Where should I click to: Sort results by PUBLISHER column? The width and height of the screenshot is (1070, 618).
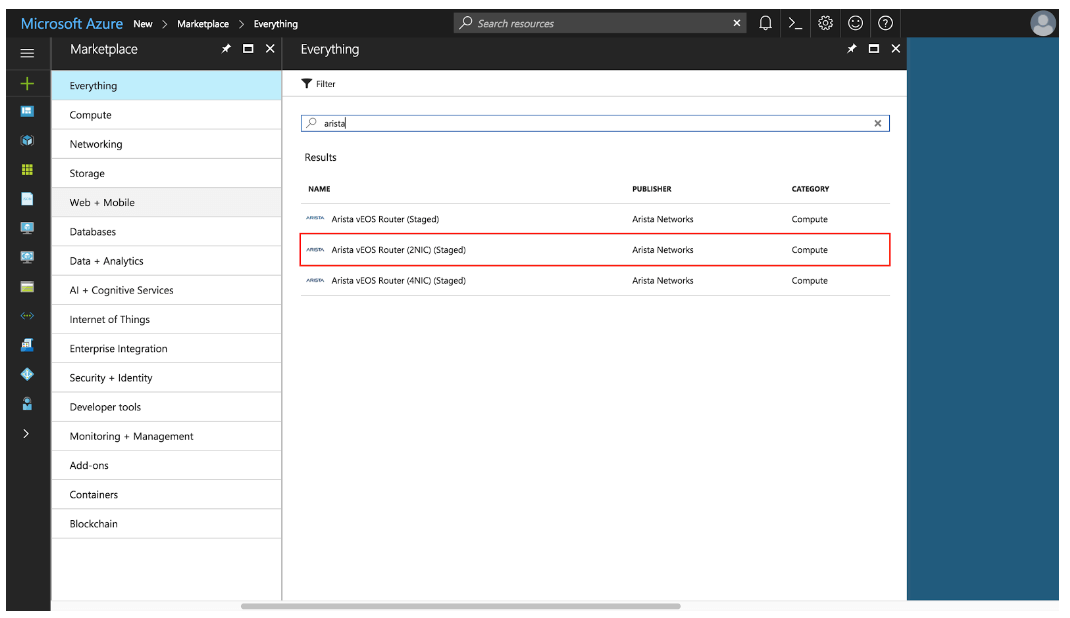(x=652, y=189)
